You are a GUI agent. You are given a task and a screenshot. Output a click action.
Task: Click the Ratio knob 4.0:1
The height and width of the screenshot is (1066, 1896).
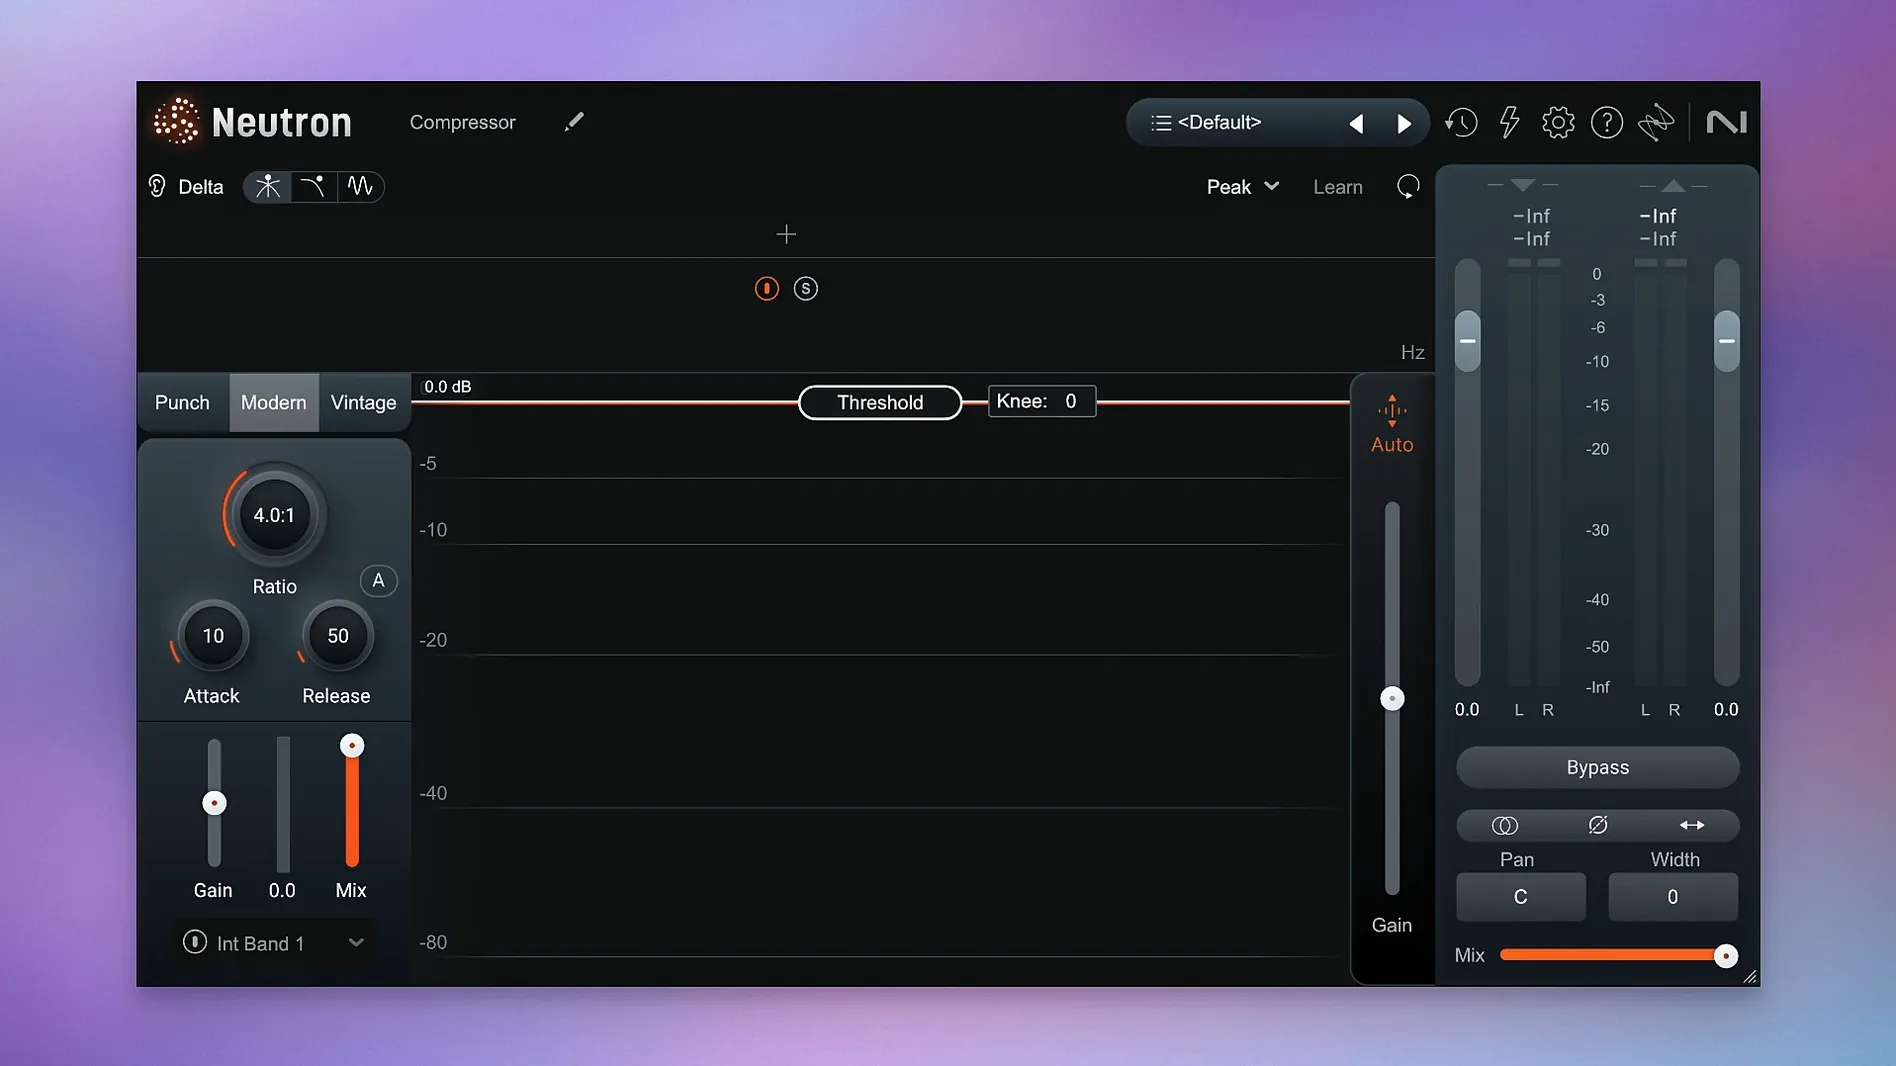tap(274, 515)
